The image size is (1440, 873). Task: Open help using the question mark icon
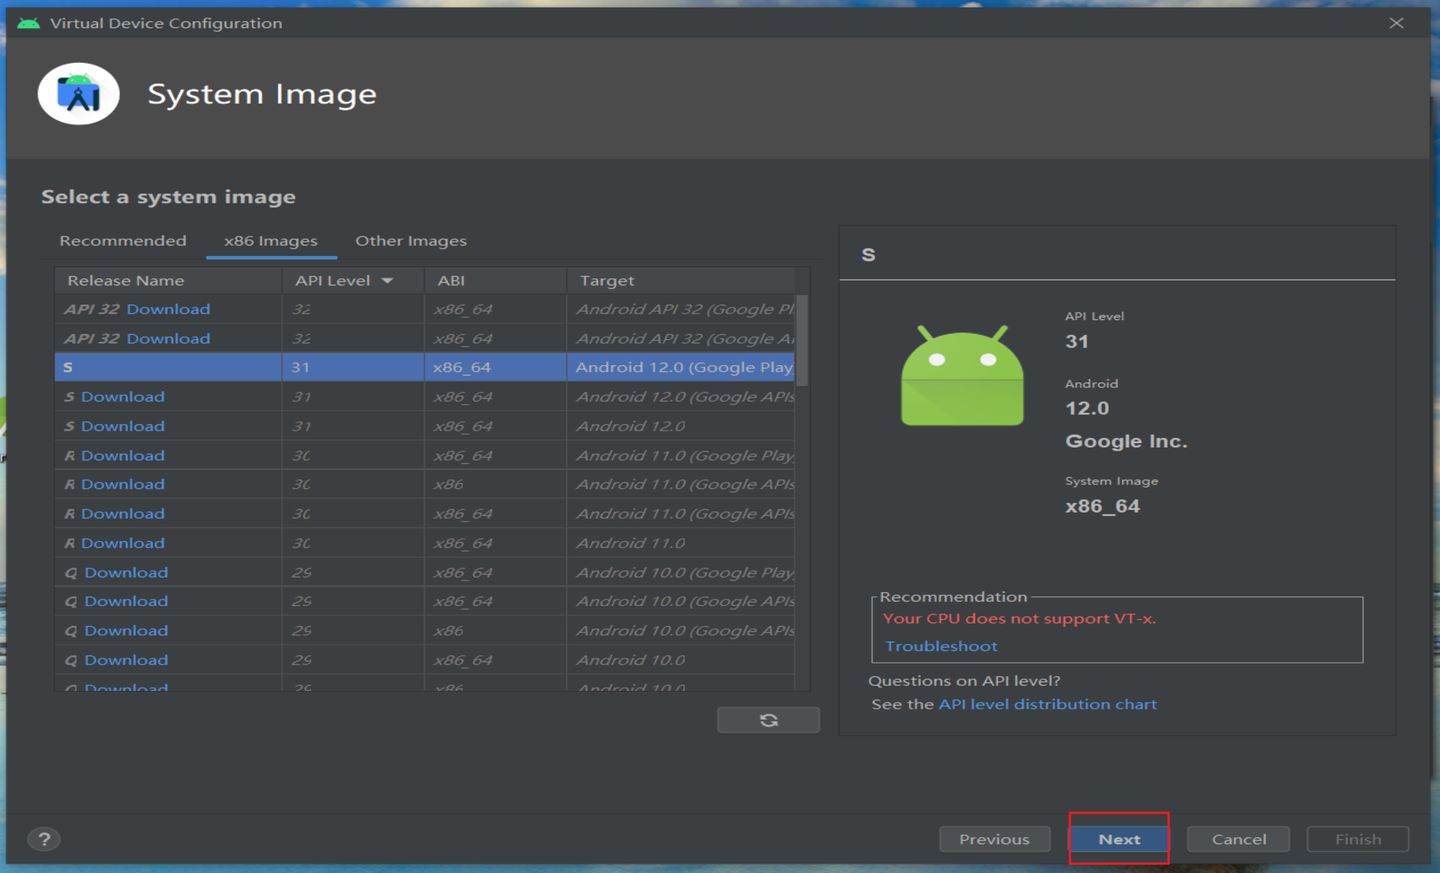pyautogui.click(x=44, y=839)
